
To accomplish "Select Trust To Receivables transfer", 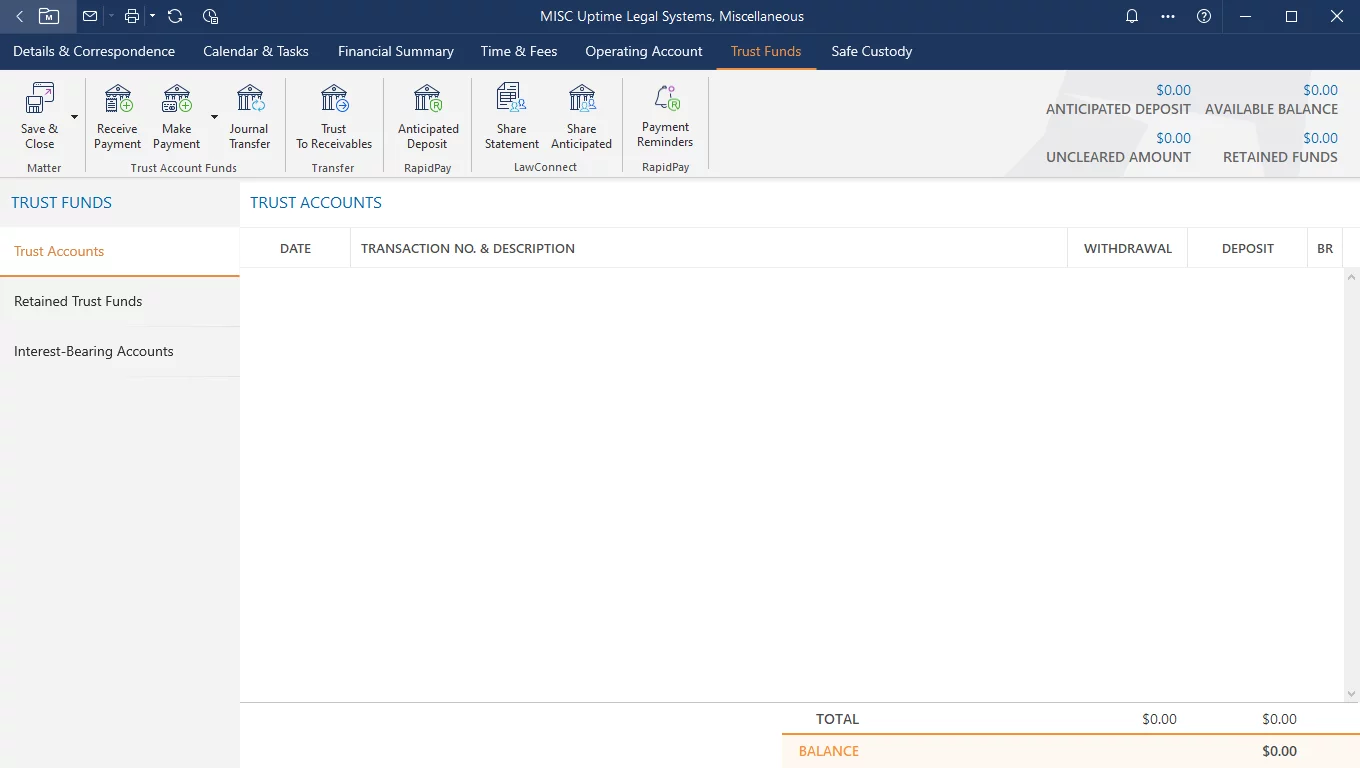I will click(x=334, y=100).
